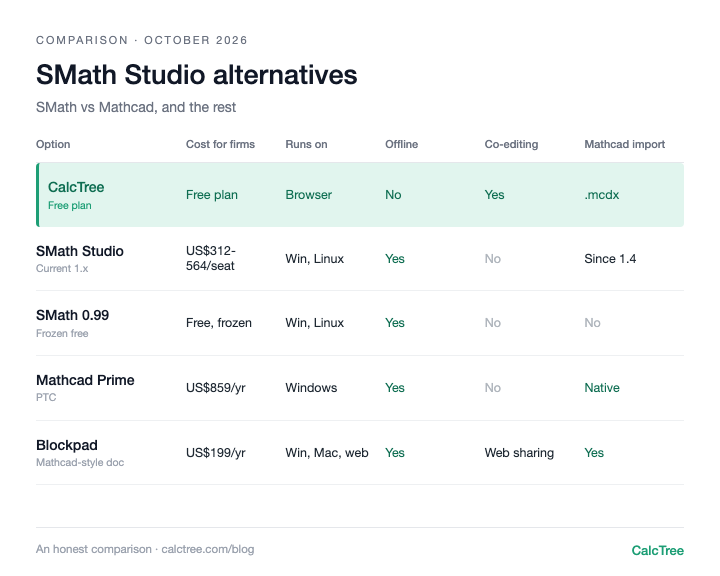The width and height of the screenshot is (720, 576).
Task: Click the 'Windows' platform cell
Action: coord(311,388)
